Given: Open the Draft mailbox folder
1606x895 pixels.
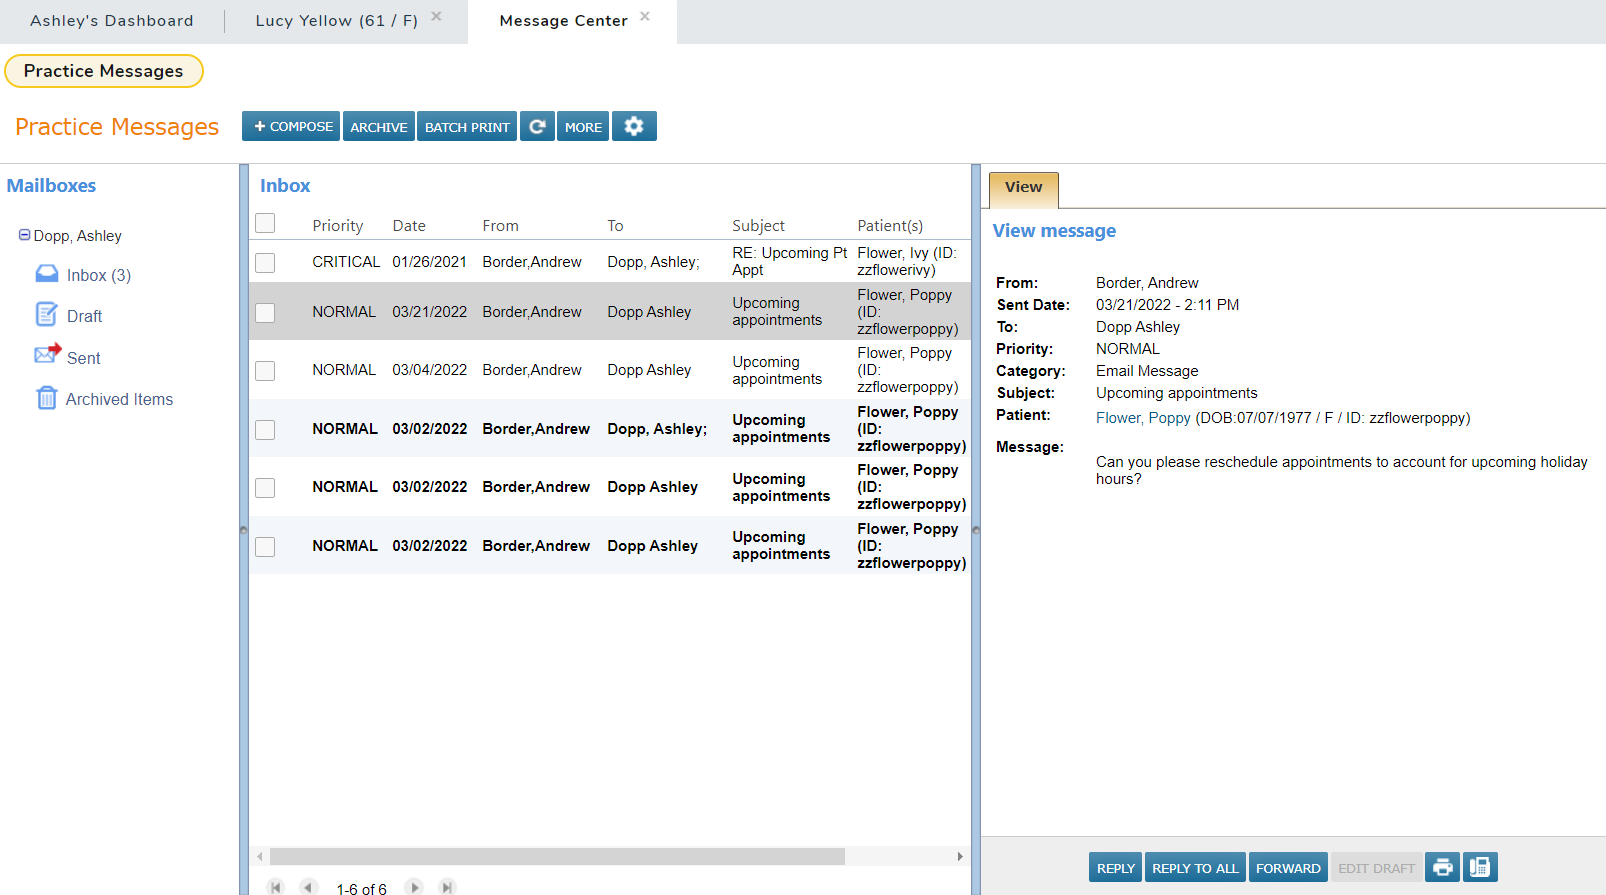Looking at the screenshot, I should (84, 316).
